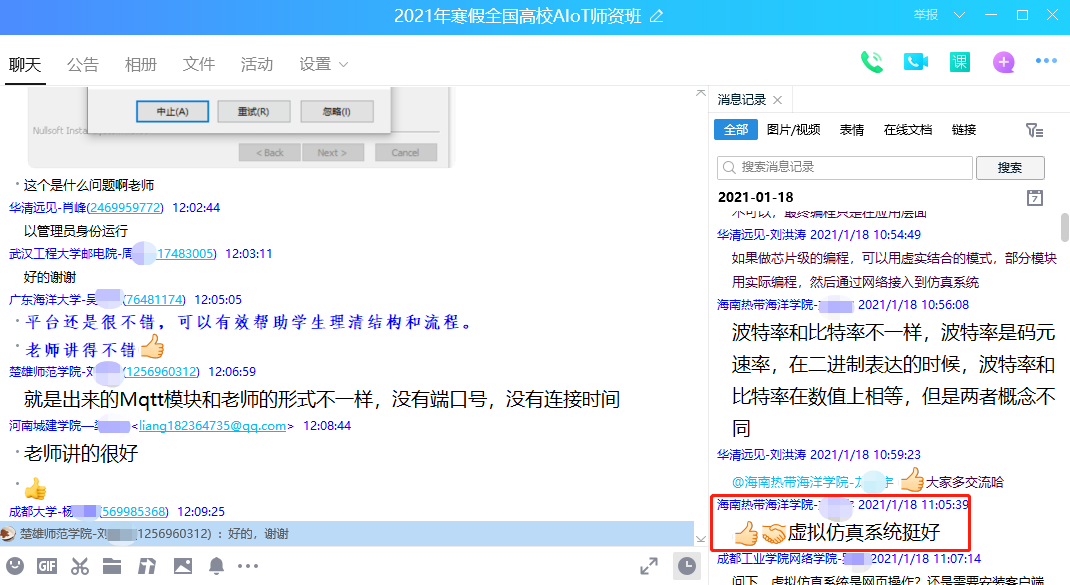Click the 搜索消息记录 search field
Viewport: 1070px width, 585px height.
tap(845, 167)
